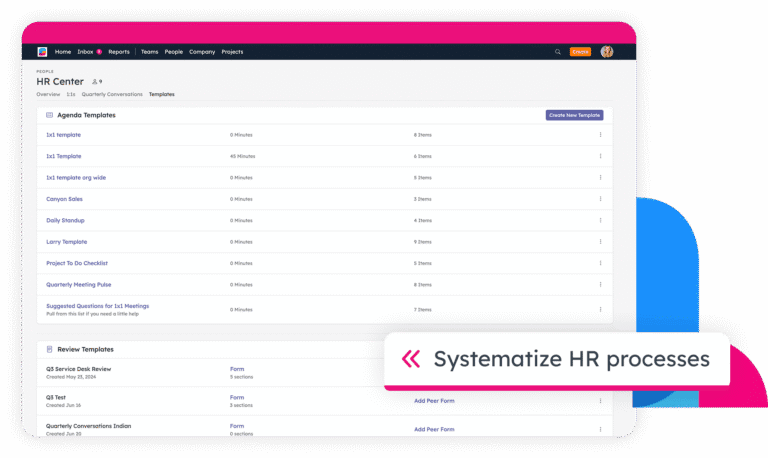
Task: Click the Inbox notification badge
Action: coord(99,51)
